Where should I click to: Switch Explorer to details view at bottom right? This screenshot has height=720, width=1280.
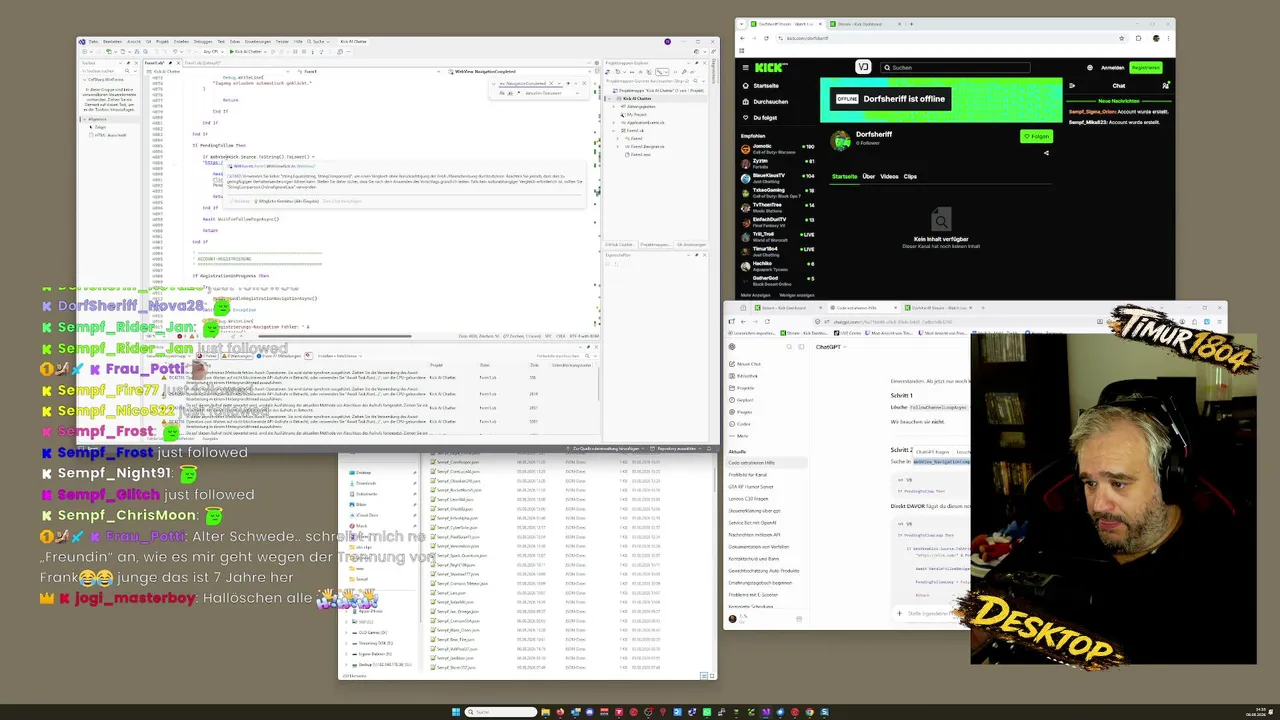coord(704,676)
